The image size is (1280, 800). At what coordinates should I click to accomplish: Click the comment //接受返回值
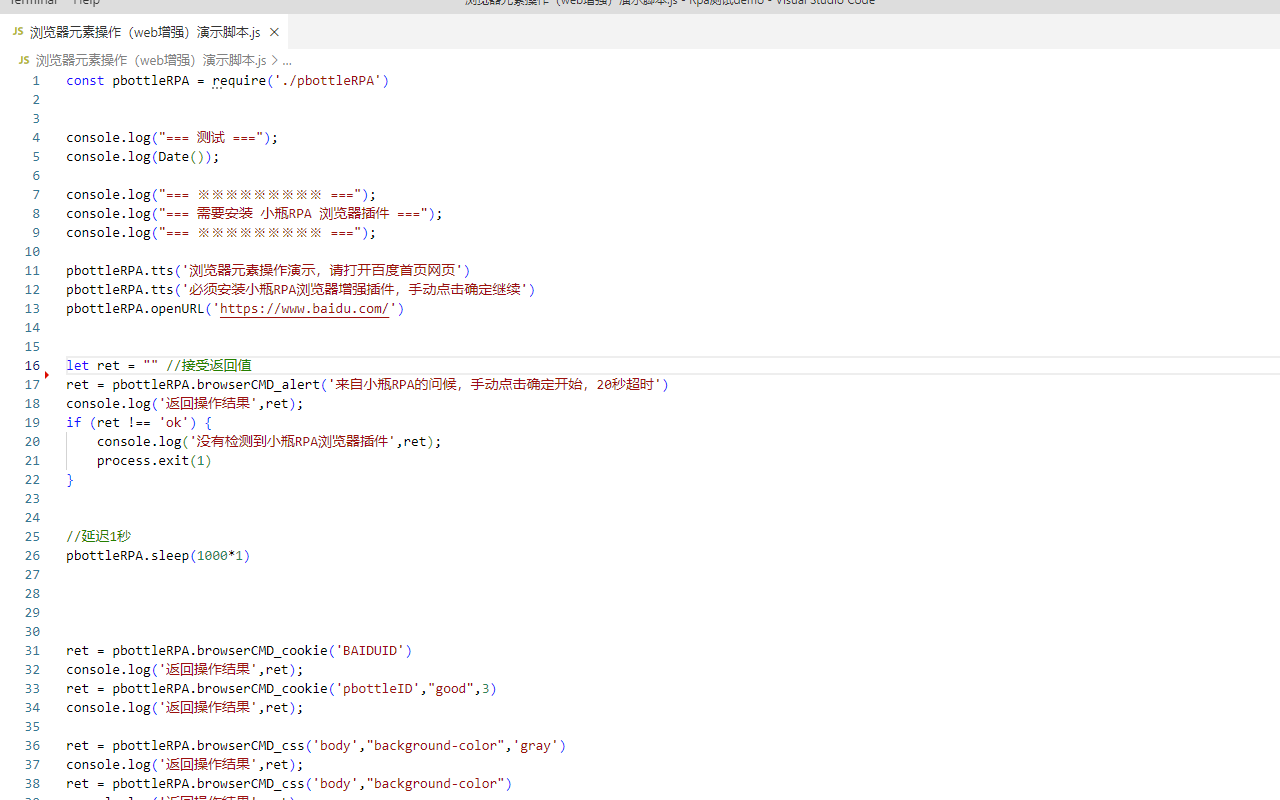click(x=209, y=365)
